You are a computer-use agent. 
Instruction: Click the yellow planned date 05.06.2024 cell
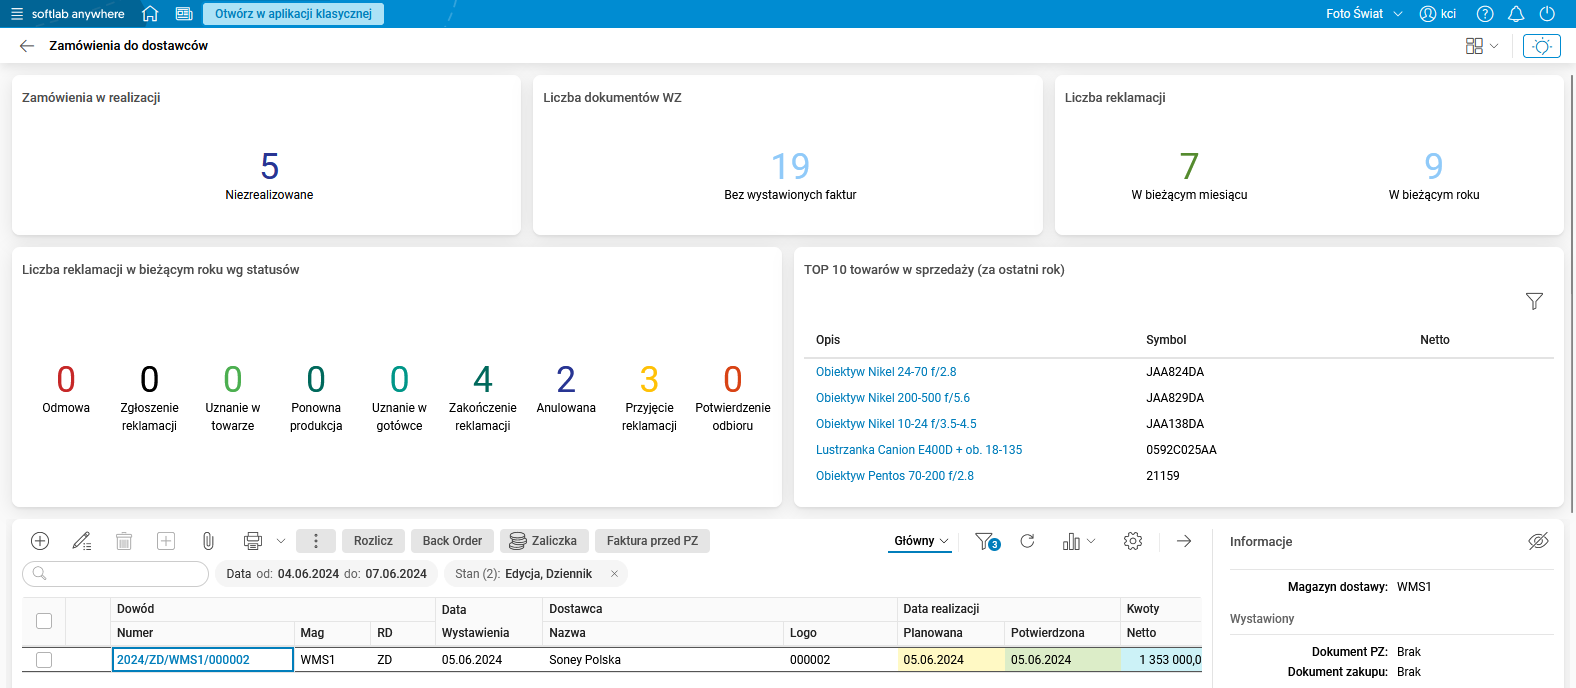point(951,660)
